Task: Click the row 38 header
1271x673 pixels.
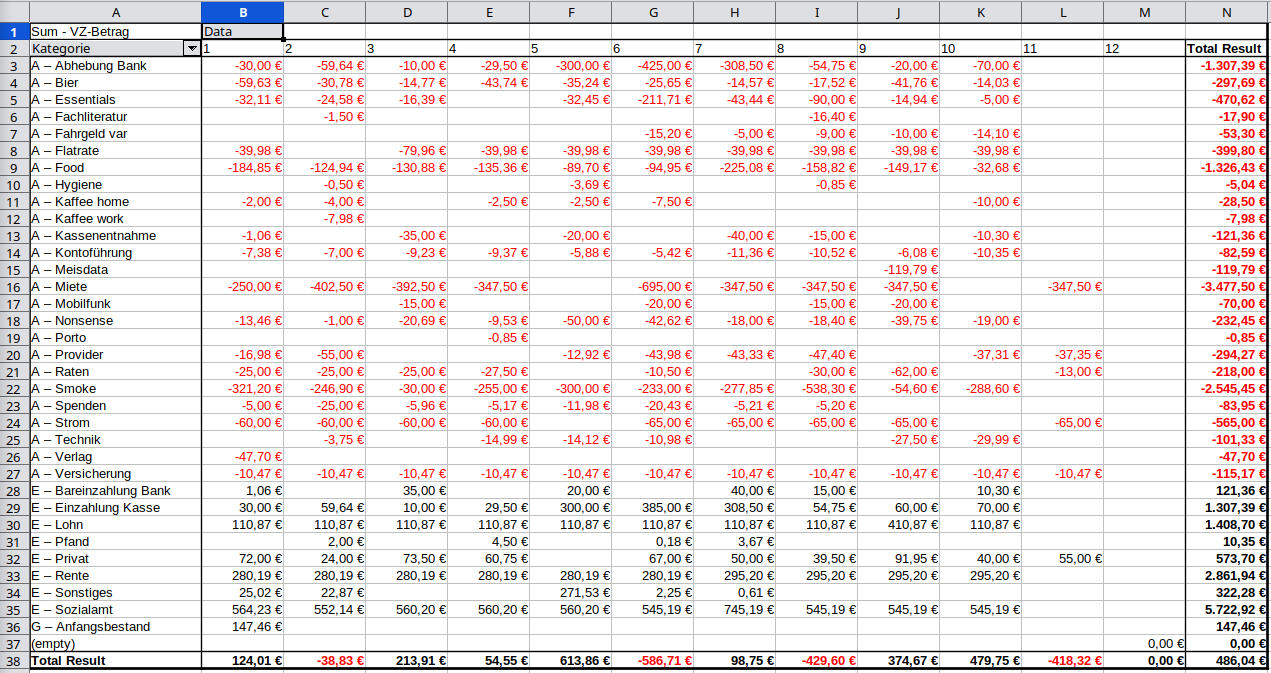Action: point(14,661)
